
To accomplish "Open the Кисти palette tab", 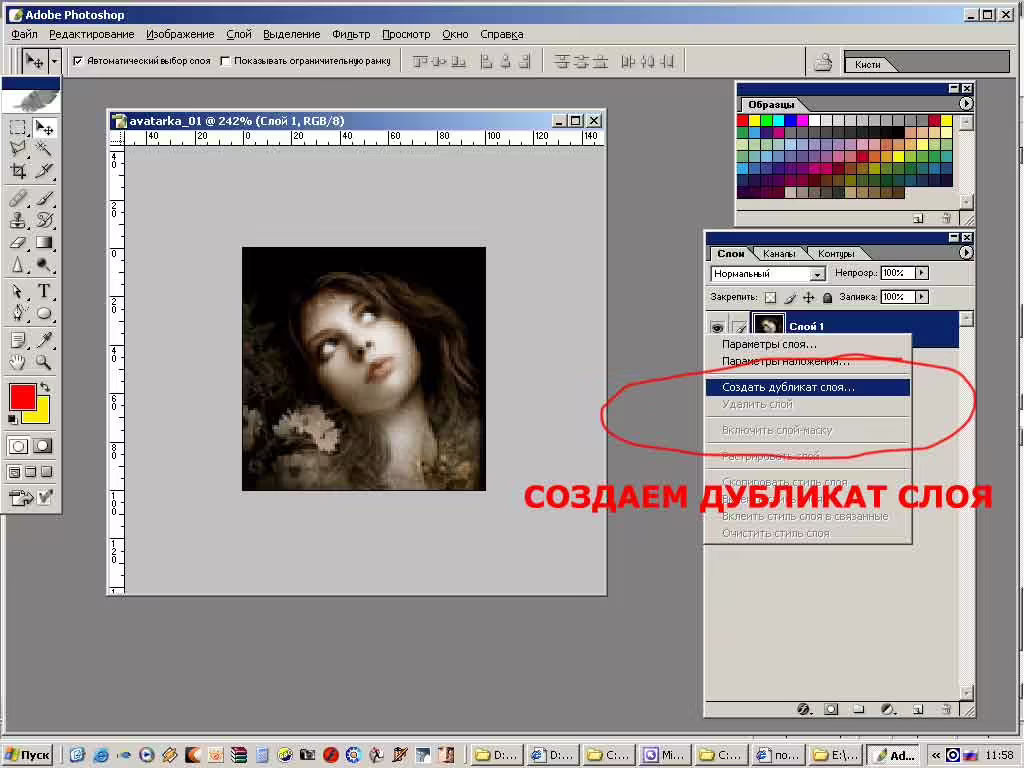I will (x=868, y=64).
